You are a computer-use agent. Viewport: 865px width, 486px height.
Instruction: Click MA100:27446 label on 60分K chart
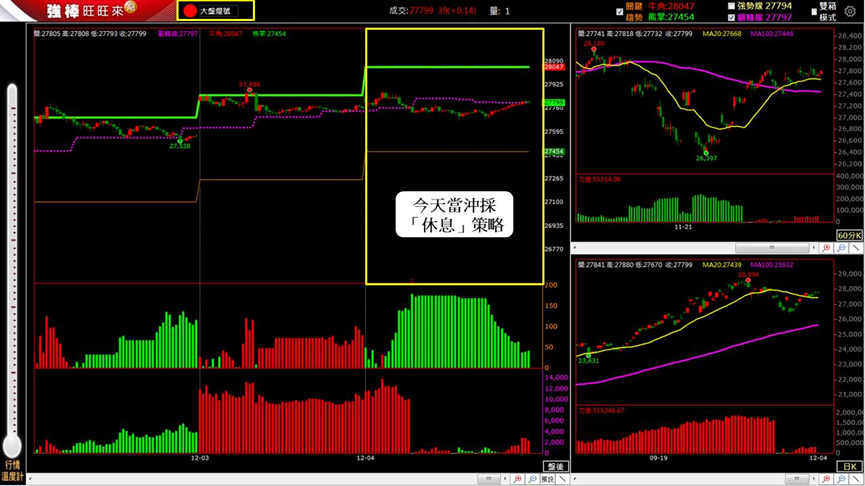click(x=772, y=34)
